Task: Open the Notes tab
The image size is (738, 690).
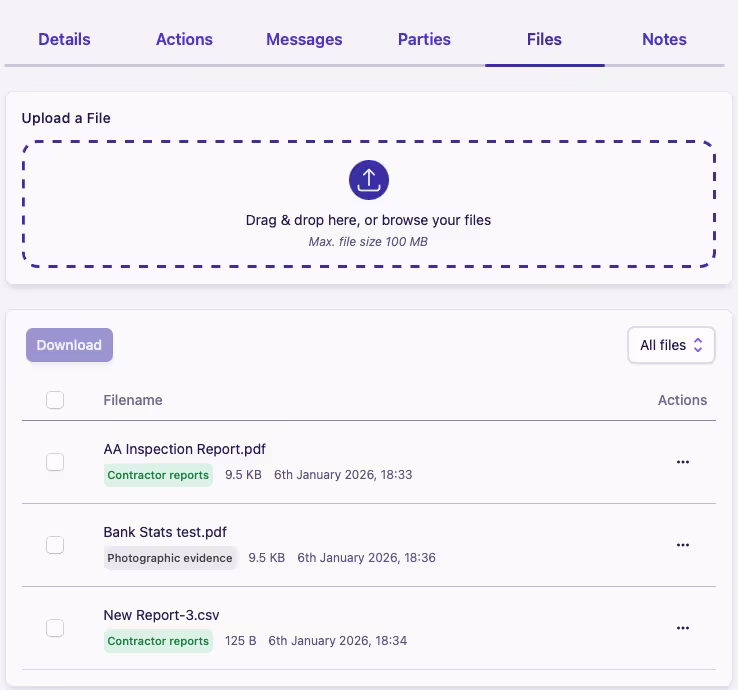Action: click(x=664, y=40)
